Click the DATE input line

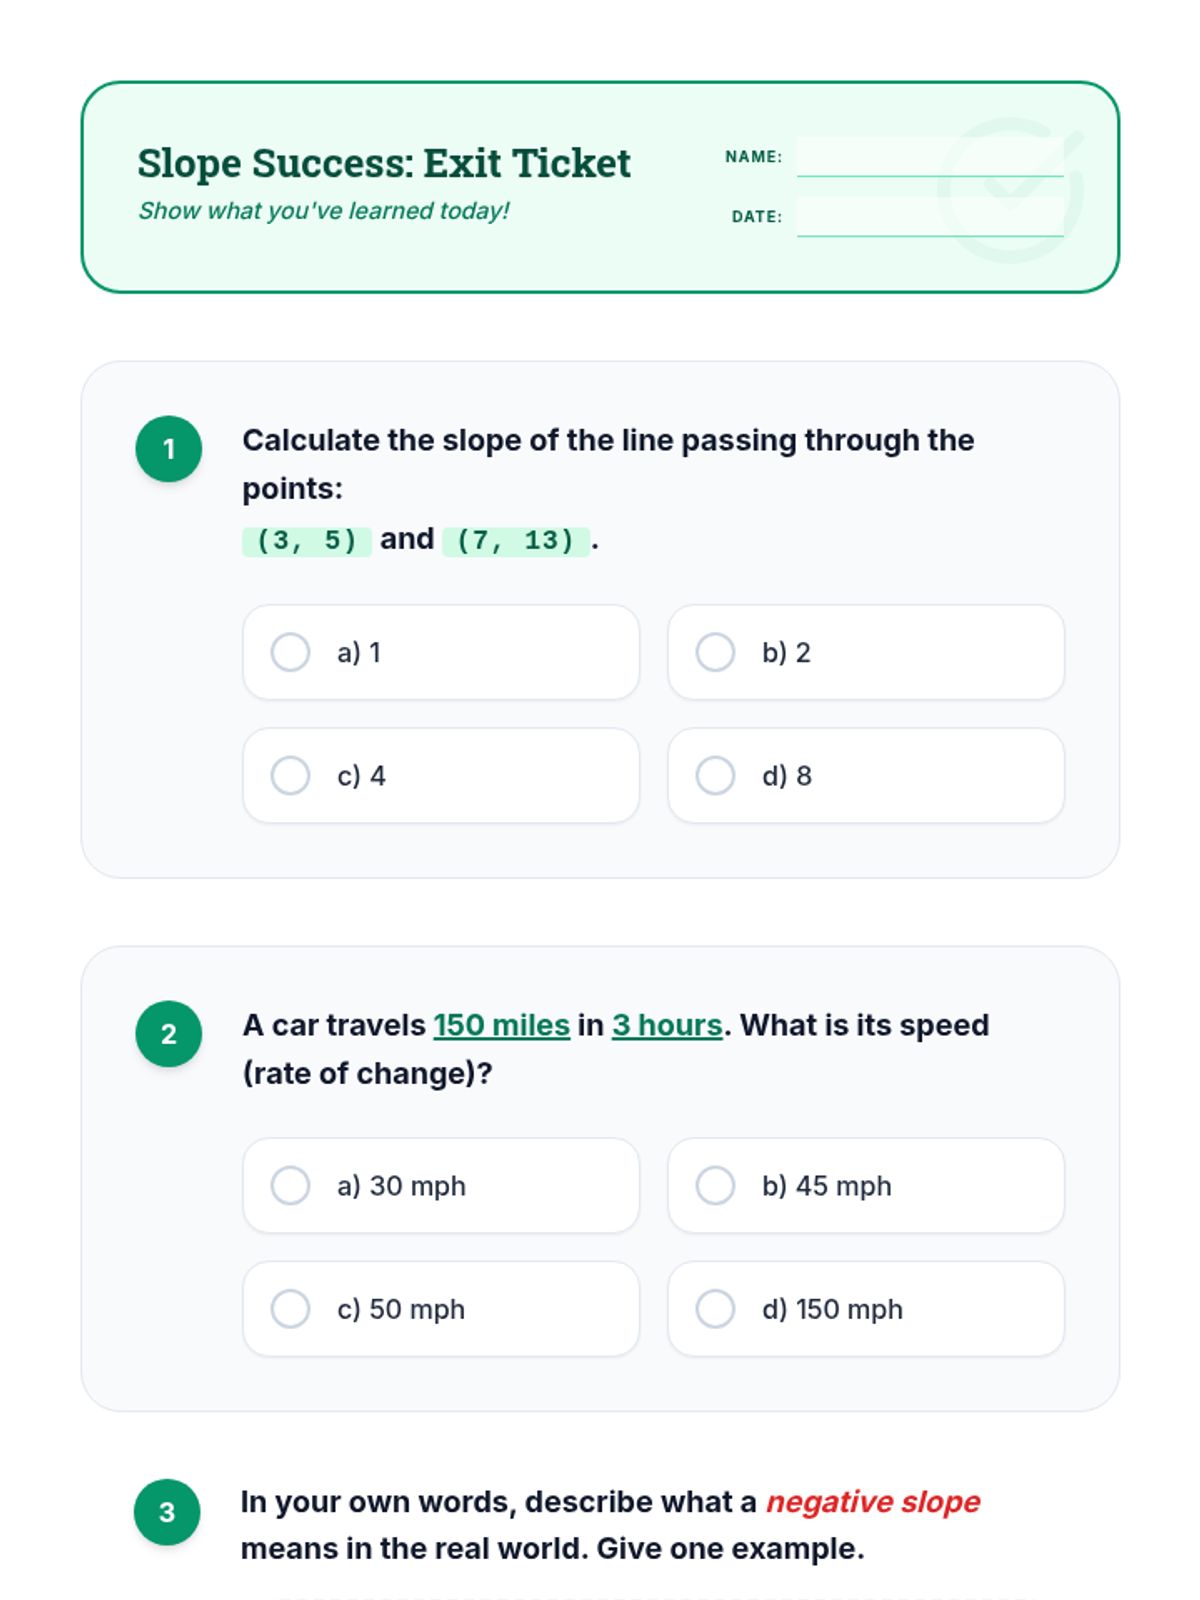click(930, 217)
